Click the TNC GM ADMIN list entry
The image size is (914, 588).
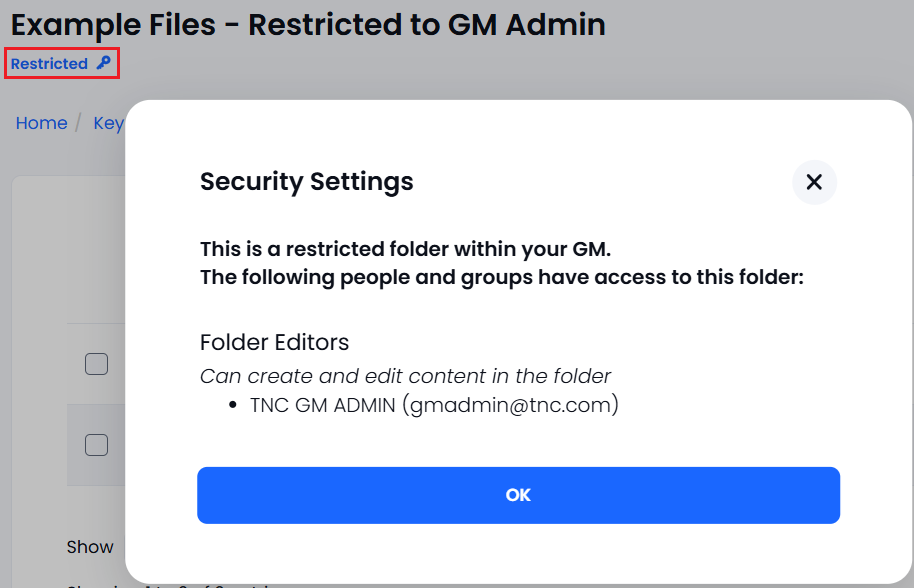tap(434, 404)
